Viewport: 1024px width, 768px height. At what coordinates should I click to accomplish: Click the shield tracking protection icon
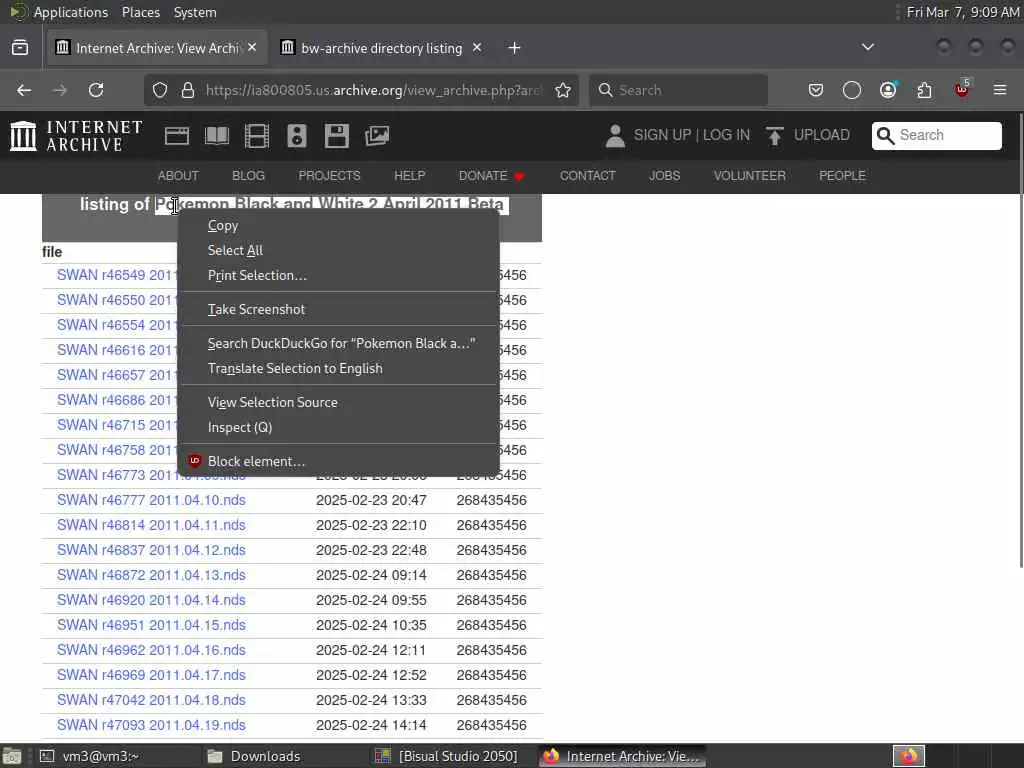coord(160,90)
